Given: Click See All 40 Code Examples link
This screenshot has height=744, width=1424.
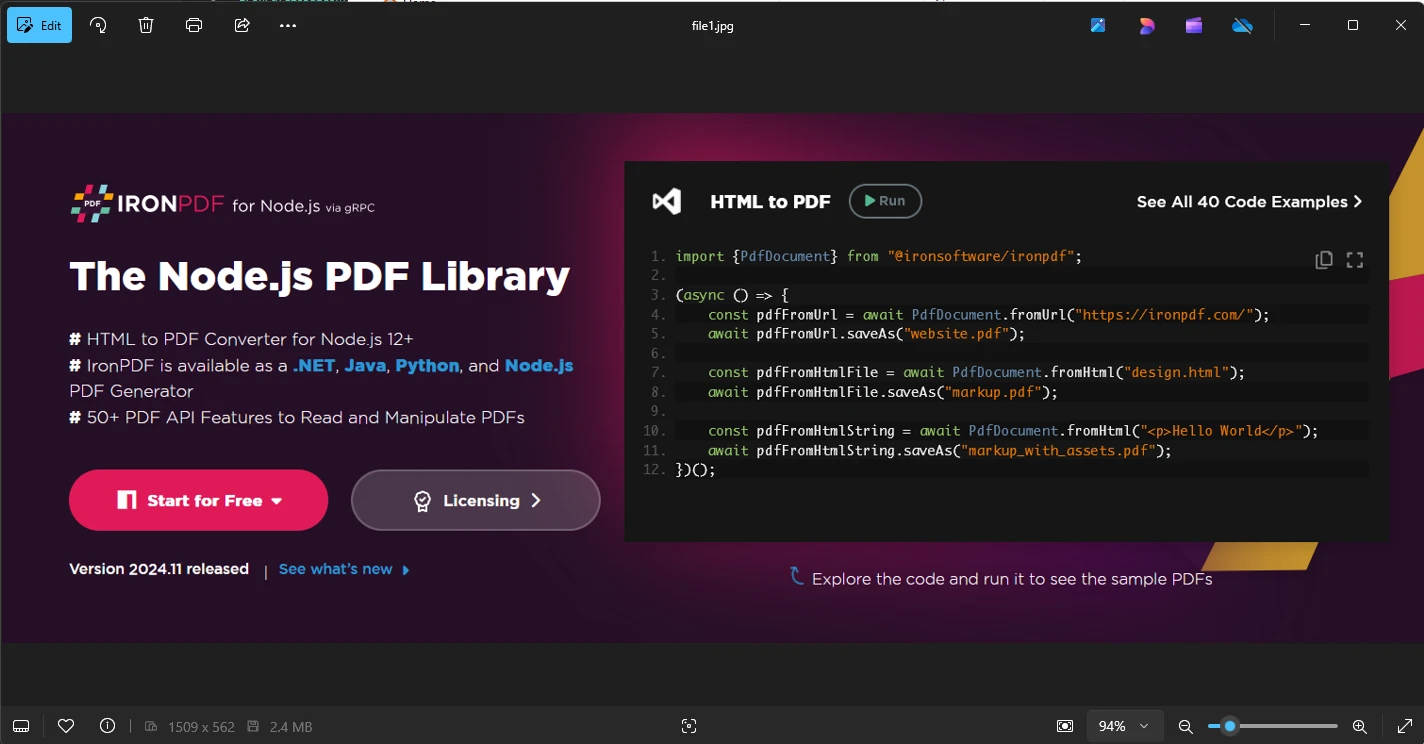Looking at the screenshot, I should pyautogui.click(x=1249, y=202).
